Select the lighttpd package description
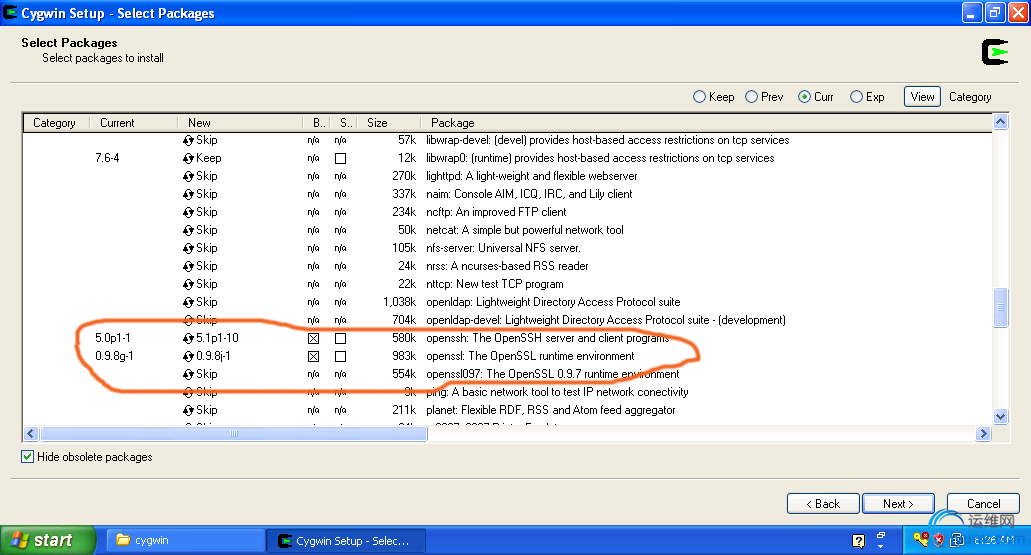This screenshot has height=555, width=1031. [531, 176]
